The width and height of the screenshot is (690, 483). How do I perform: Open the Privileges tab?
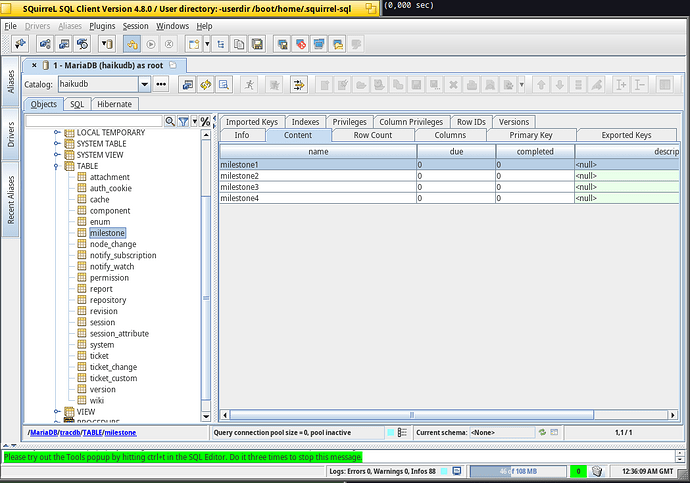point(349,122)
